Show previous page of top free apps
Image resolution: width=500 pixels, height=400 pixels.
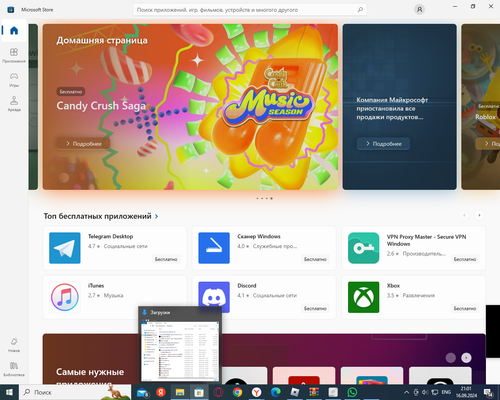(x=464, y=215)
